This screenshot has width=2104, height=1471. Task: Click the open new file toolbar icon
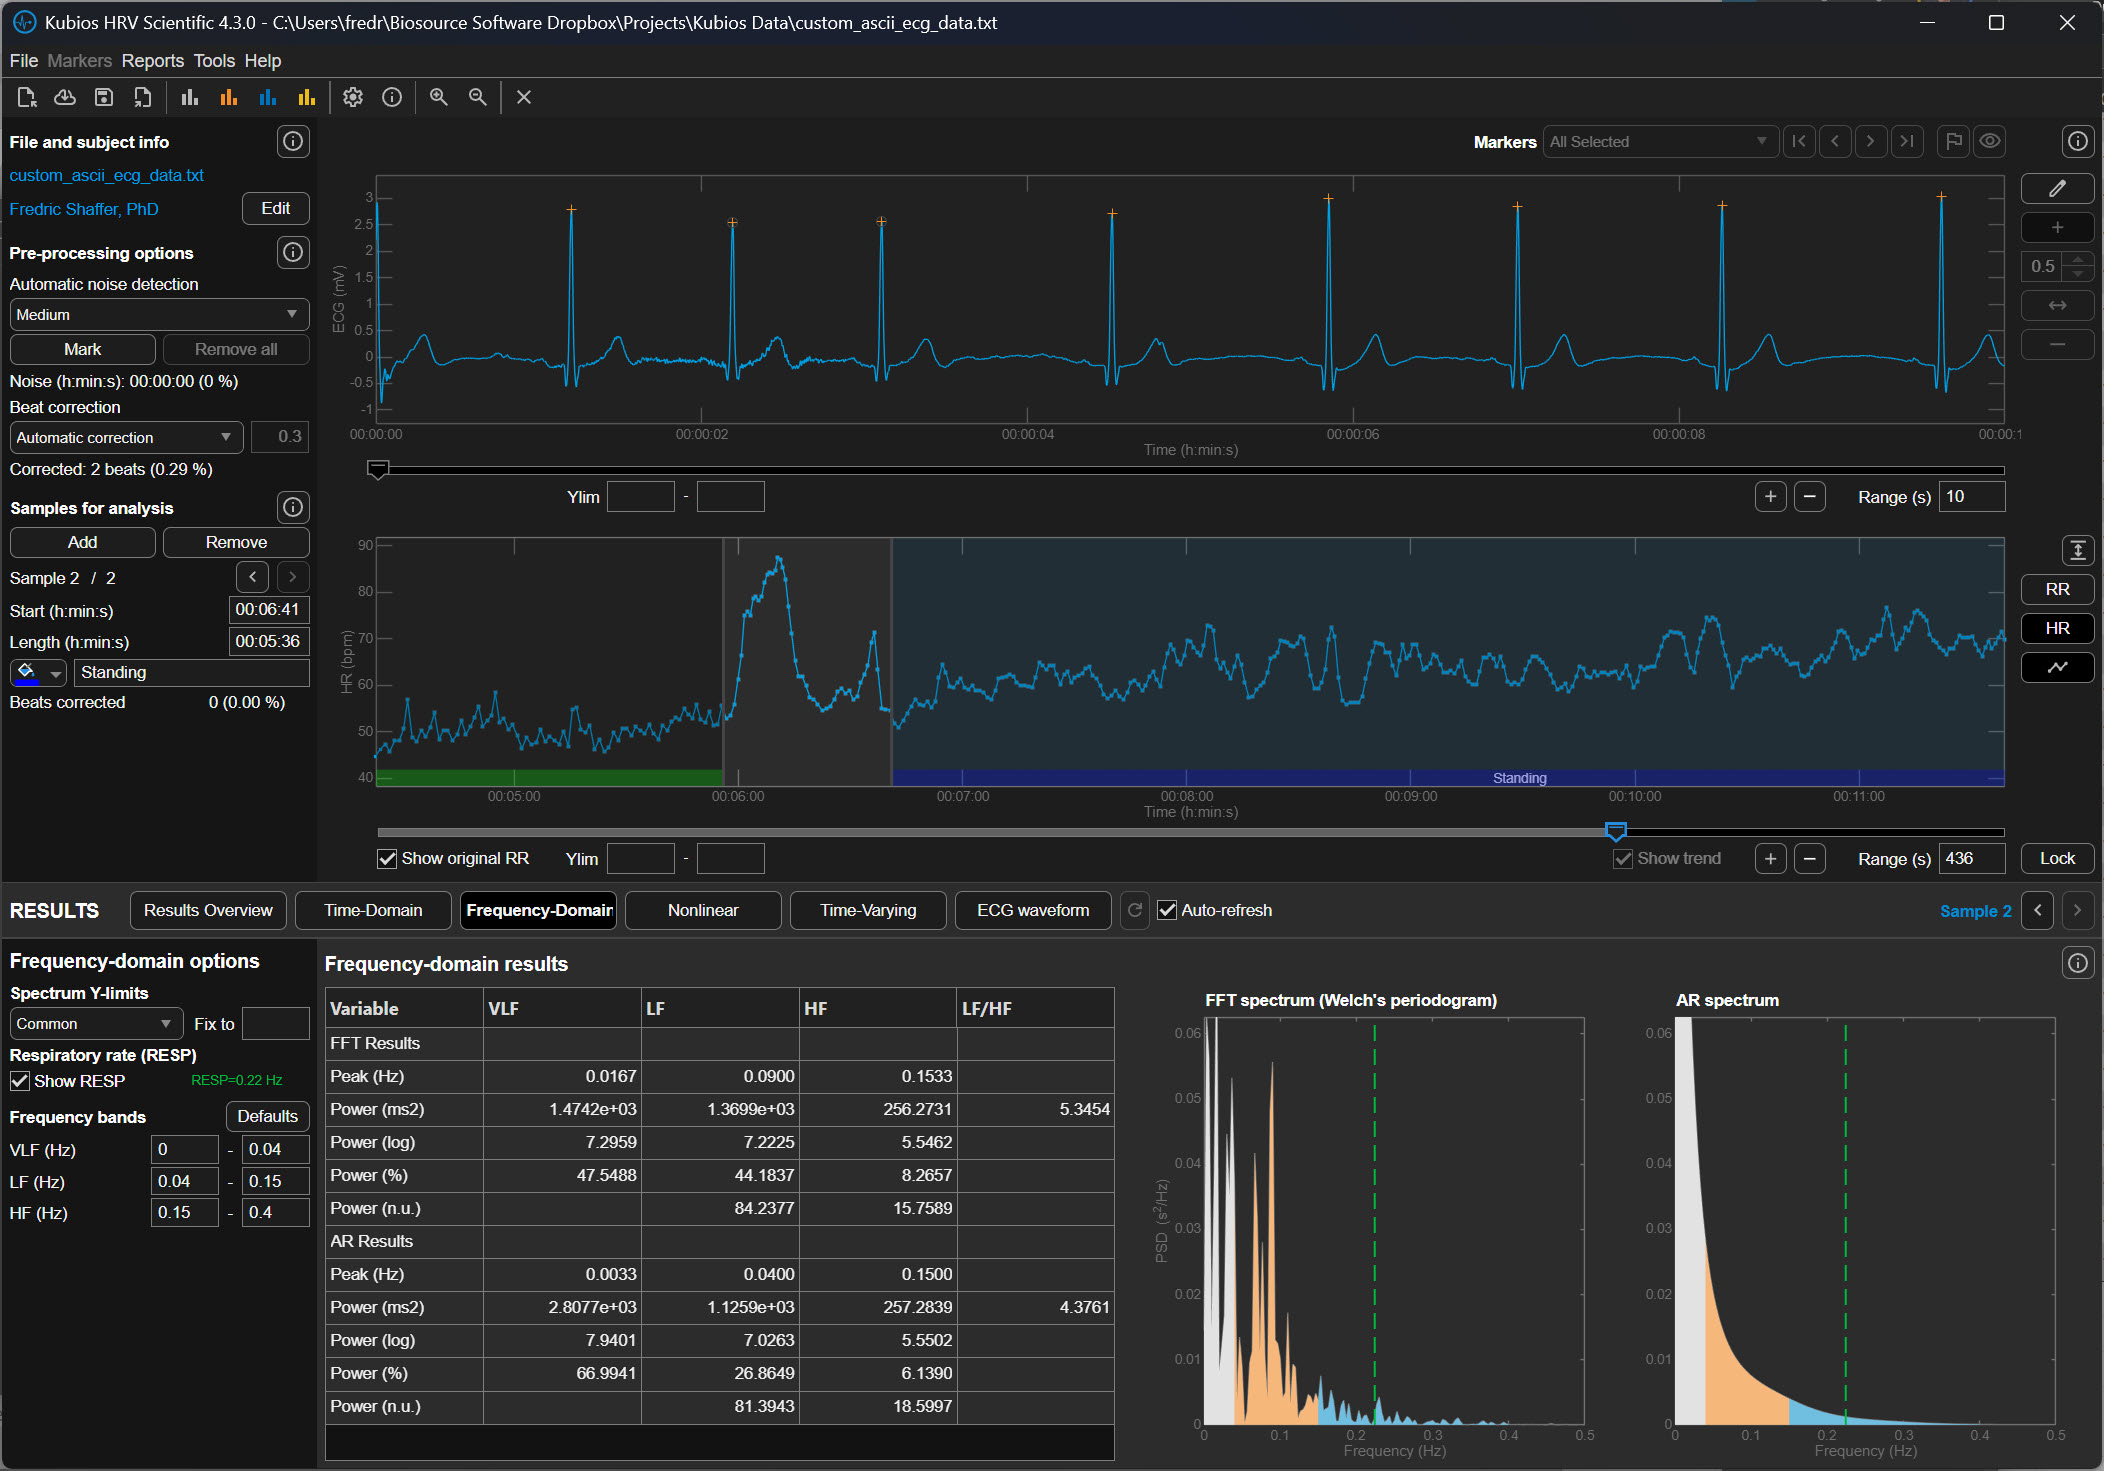click(27, 97)
